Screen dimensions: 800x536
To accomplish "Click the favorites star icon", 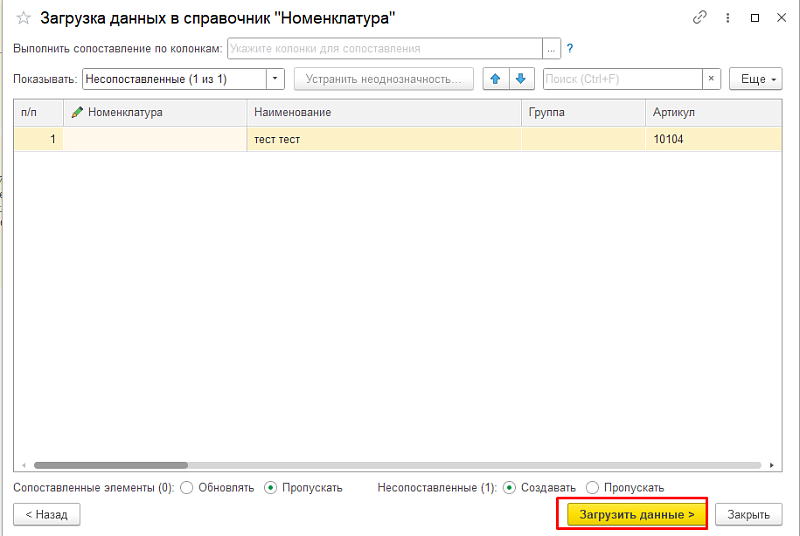I will pyautogui.click(x=23, y=18).
